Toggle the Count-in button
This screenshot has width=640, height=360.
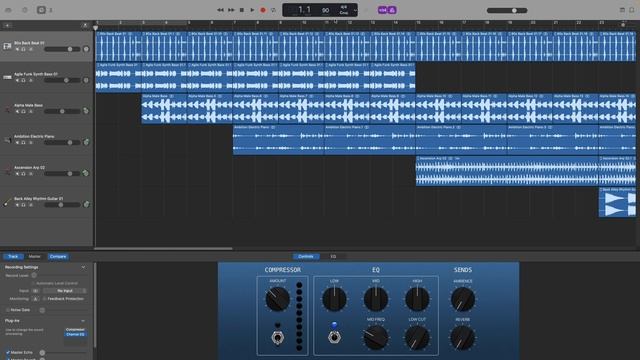382,10
